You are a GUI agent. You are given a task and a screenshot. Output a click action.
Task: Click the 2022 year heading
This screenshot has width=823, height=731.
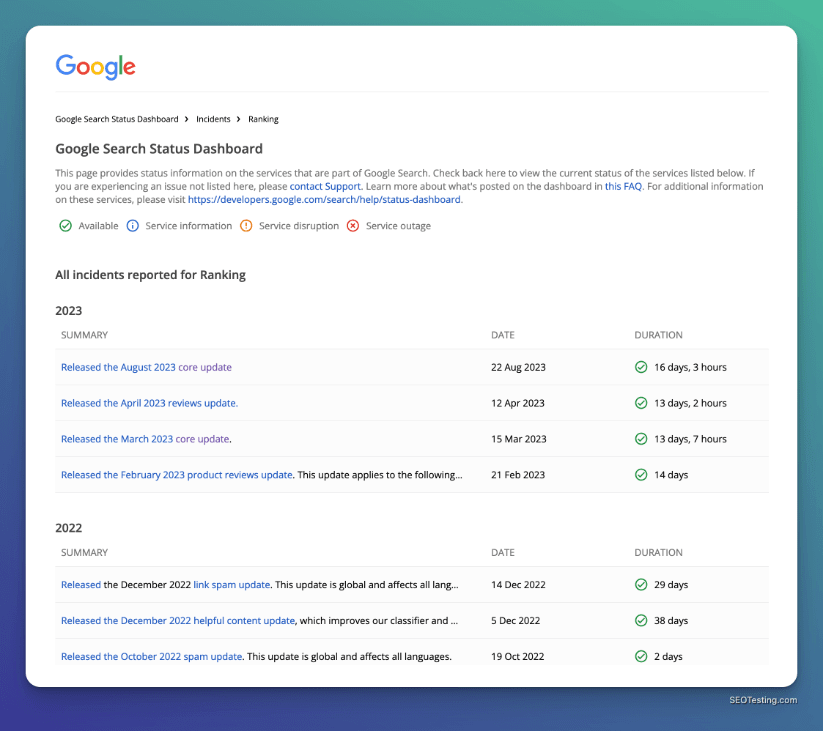click(69, 528)
